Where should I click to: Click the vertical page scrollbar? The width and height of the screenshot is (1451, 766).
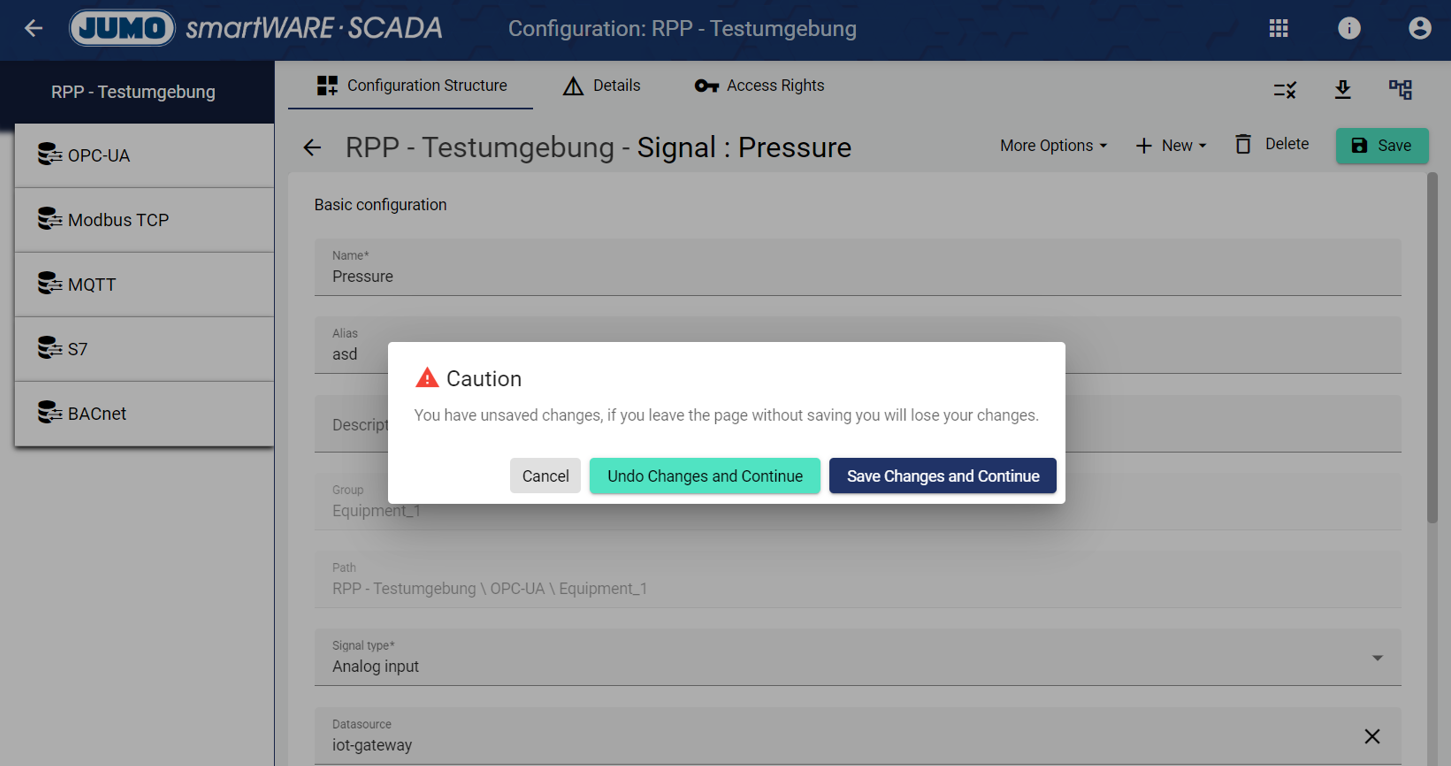pyautogui.click(x=1432, y=350)
